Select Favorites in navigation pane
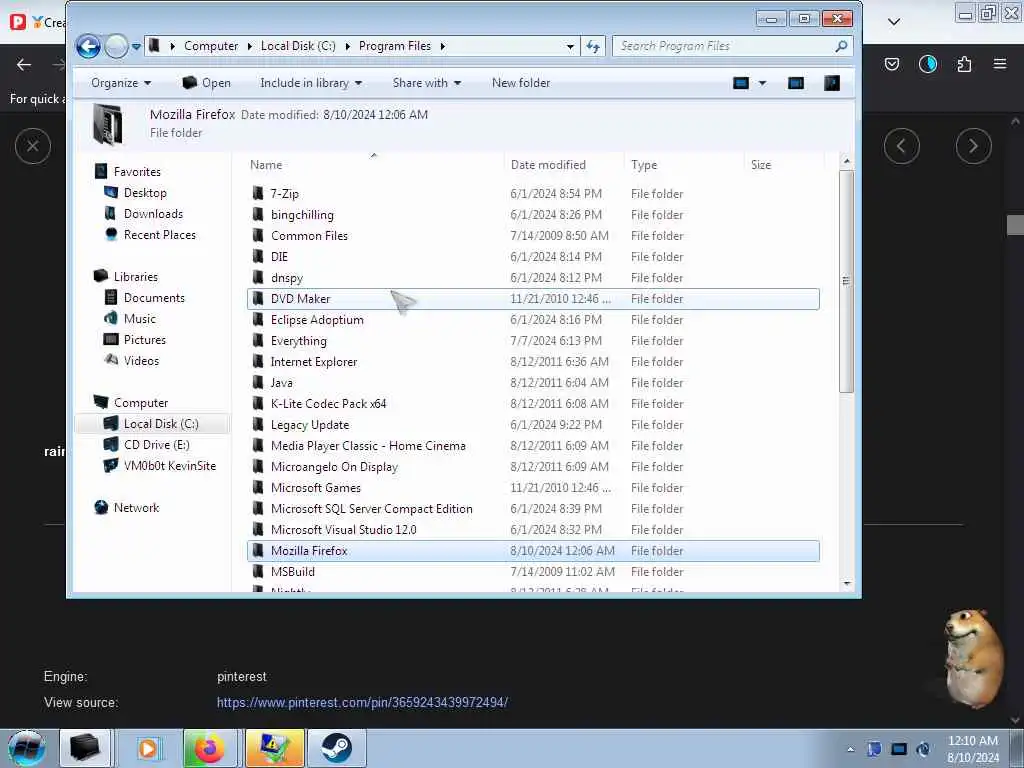Viewport: 1024px width, 768px height. click(x=136, y=172)
